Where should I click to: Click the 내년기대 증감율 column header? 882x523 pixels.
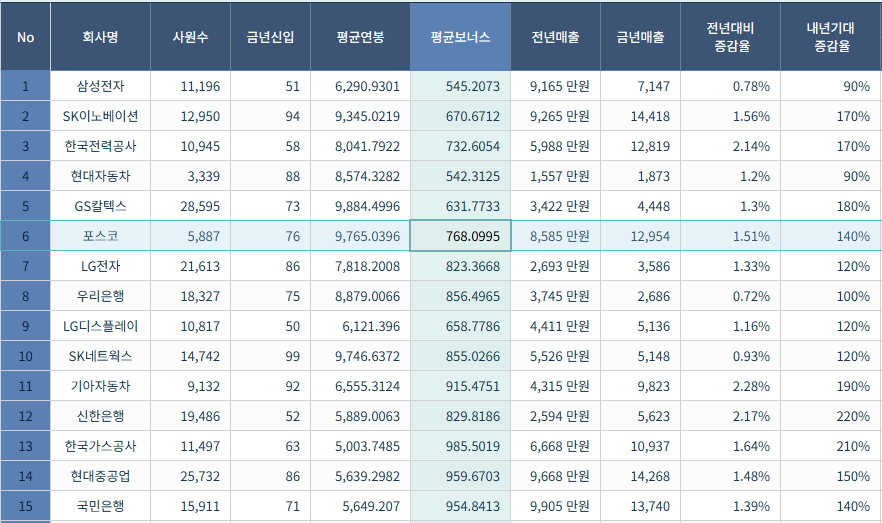pos(831,37)
